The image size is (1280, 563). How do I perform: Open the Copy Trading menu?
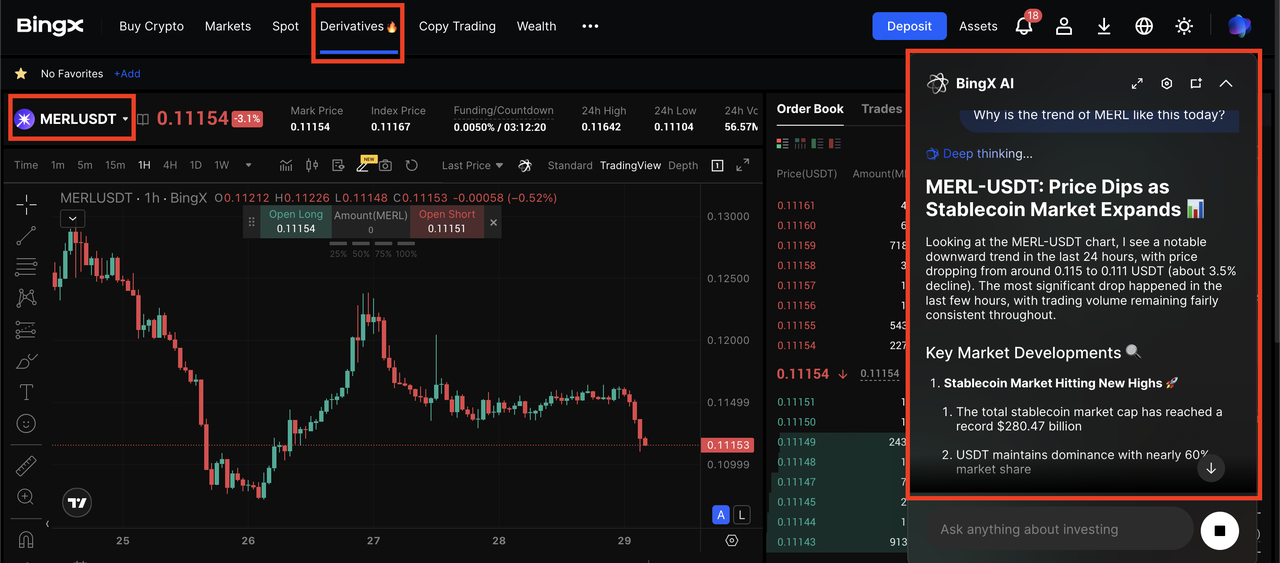(x=457, y=26)
